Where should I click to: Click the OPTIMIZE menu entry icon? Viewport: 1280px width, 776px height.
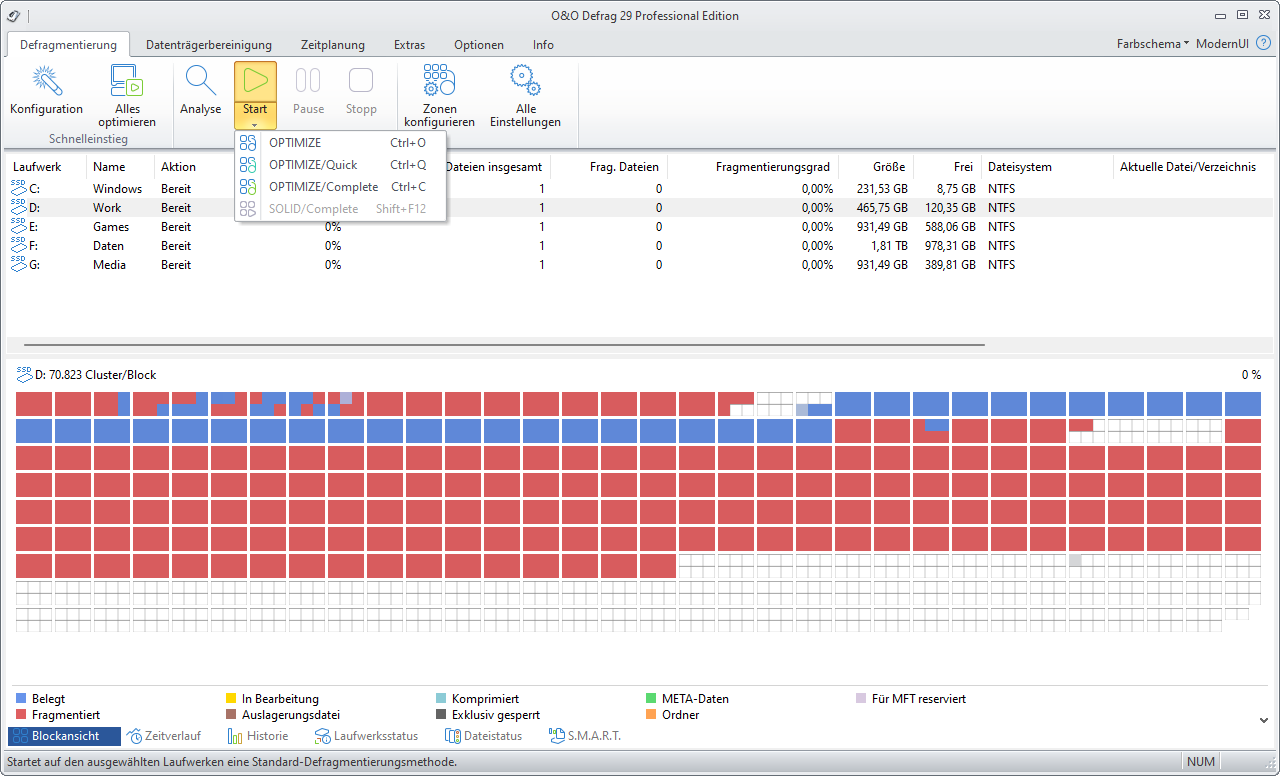[x=248, y=143]
